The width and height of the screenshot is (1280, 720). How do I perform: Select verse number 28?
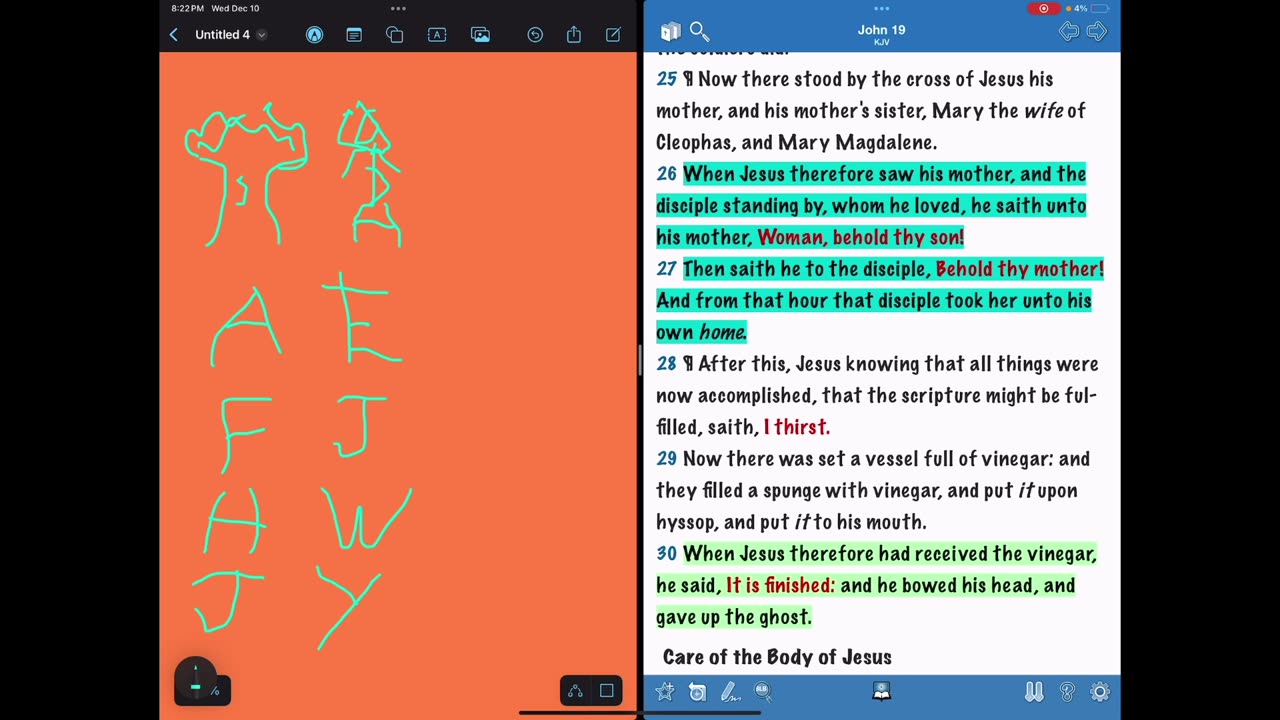[666, 364]
